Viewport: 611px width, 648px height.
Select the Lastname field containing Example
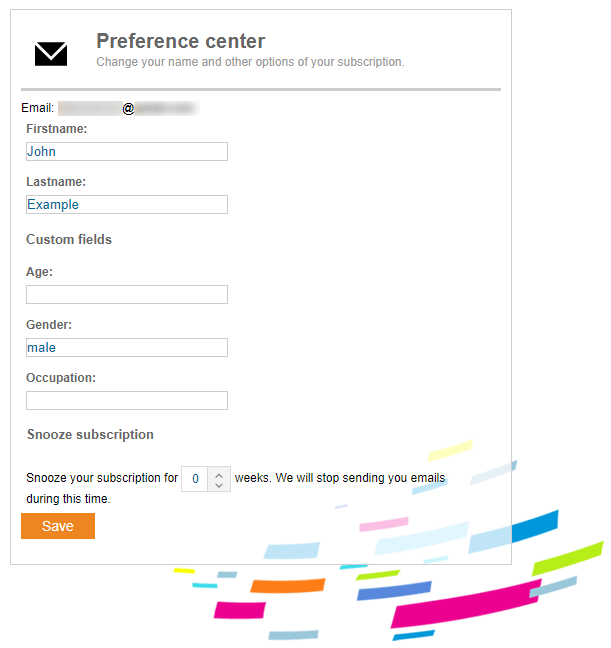tap(127, 205)
